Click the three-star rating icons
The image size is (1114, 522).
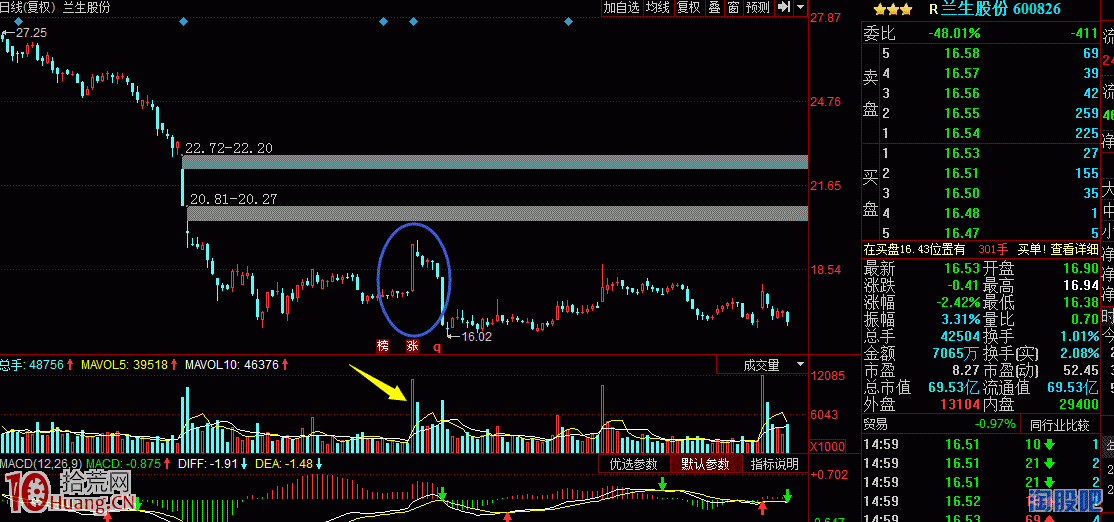coord(892,9)
